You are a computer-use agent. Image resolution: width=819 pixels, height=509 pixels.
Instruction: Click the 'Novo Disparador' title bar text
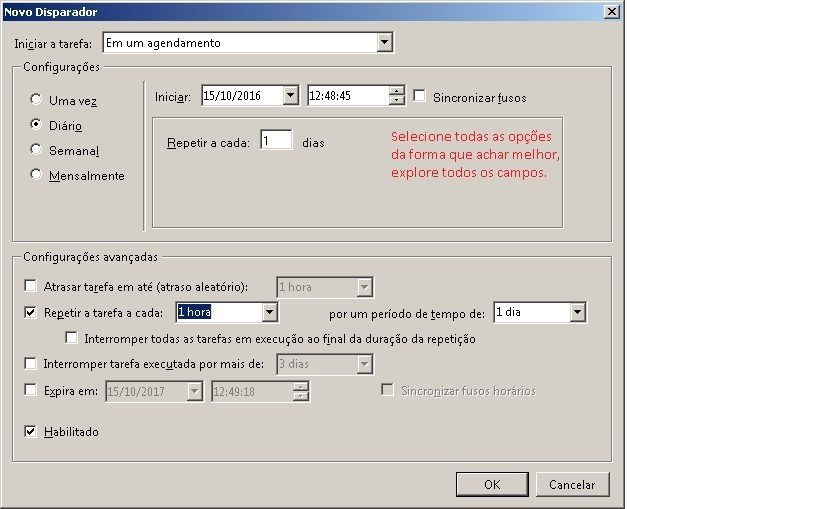[x=51, y=12]
